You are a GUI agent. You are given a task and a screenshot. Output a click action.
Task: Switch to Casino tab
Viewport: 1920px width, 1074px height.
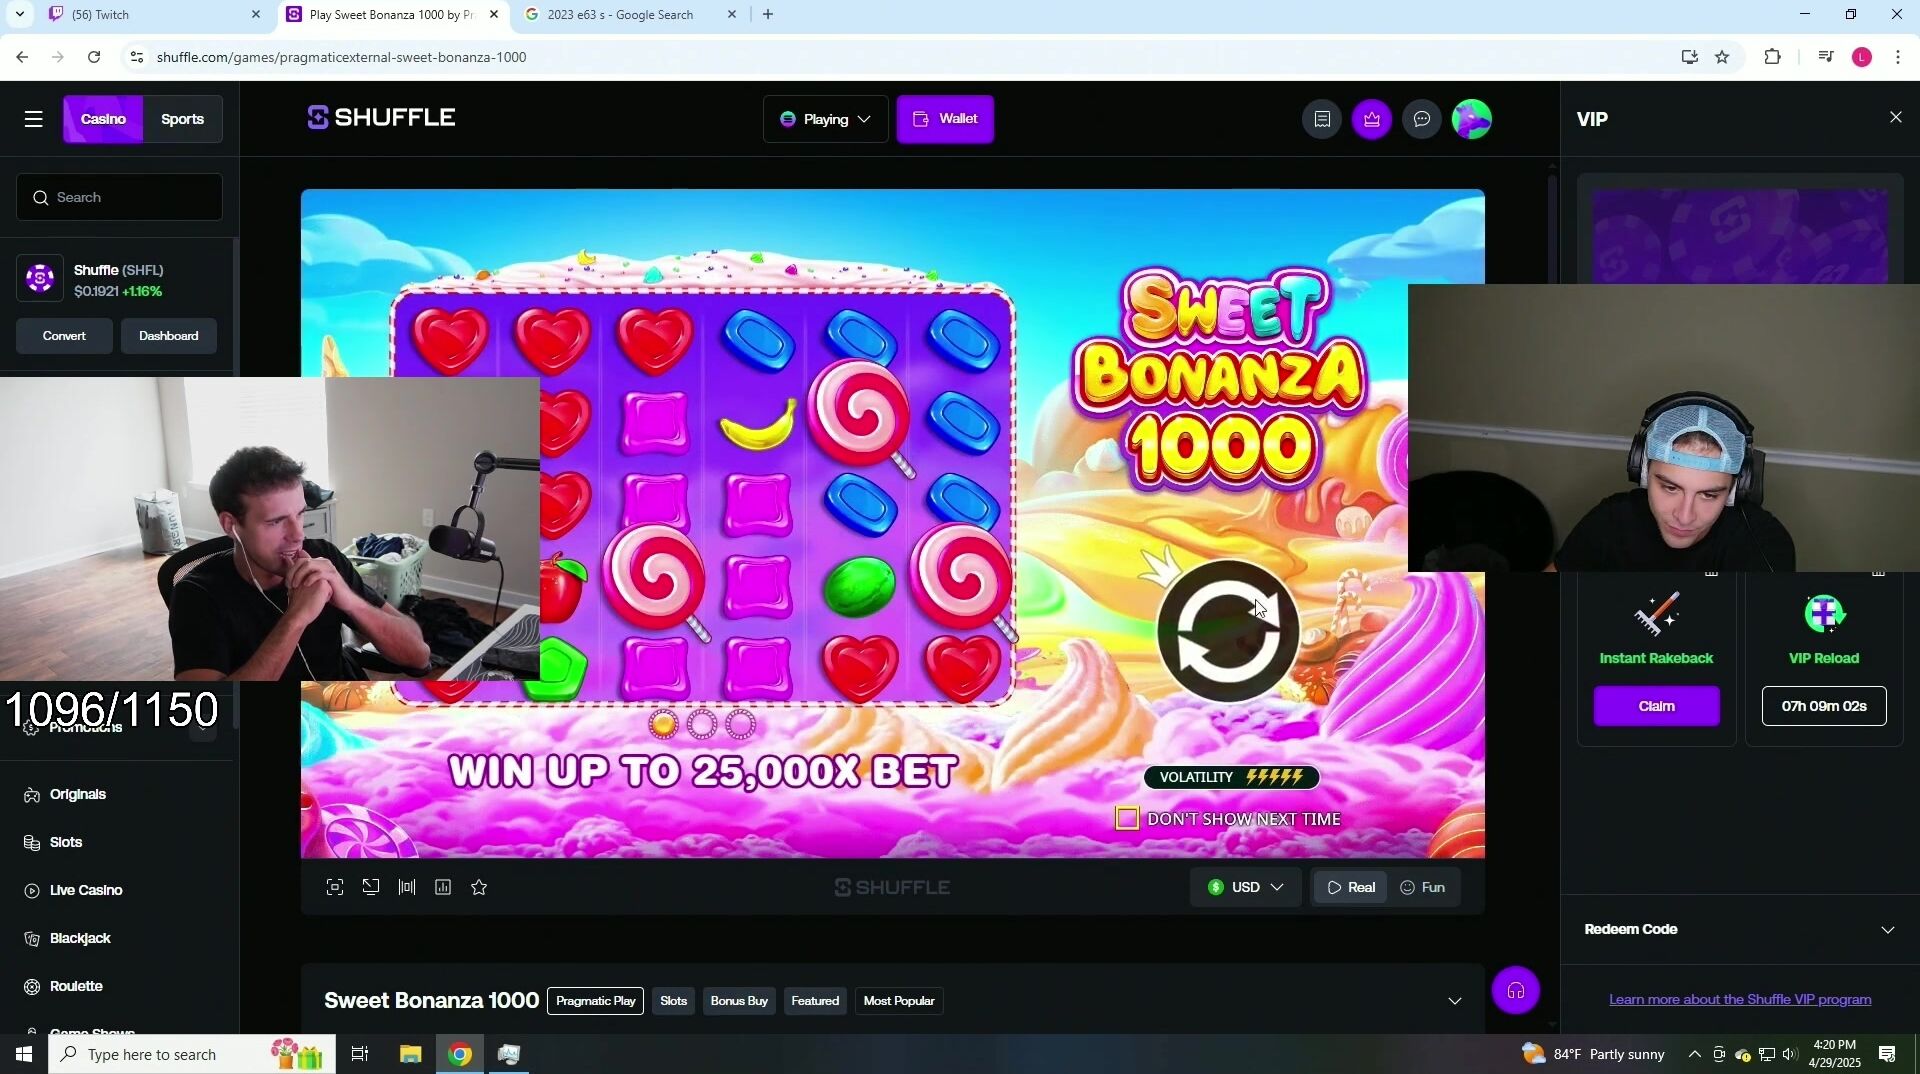[x=103, y=119]
